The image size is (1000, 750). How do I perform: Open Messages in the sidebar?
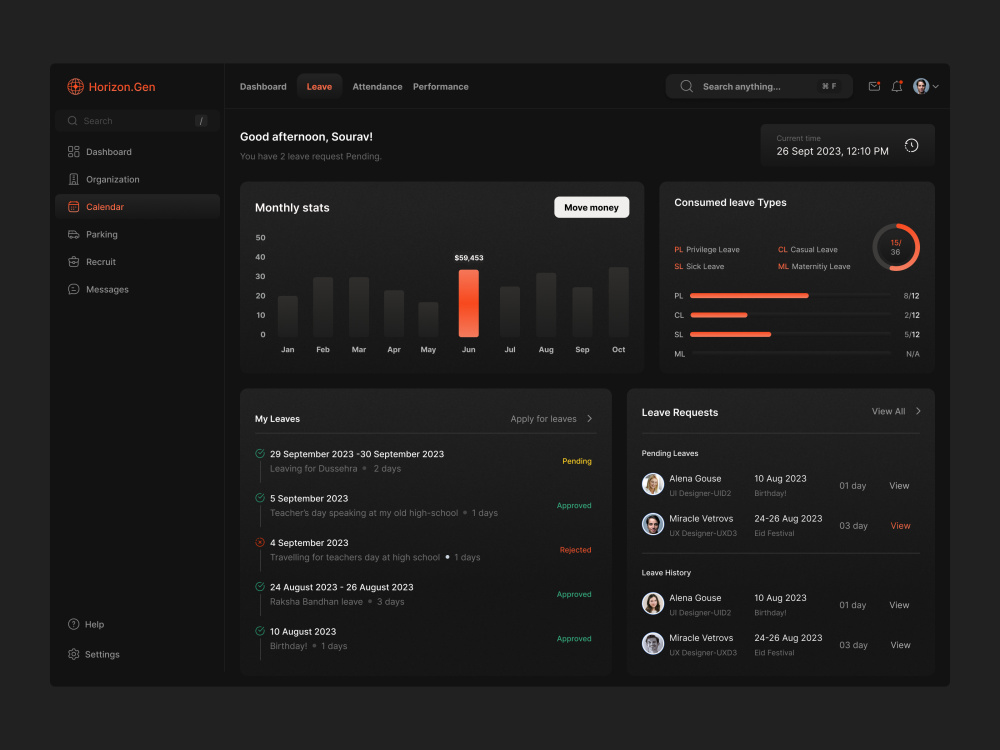pos(137,289)
